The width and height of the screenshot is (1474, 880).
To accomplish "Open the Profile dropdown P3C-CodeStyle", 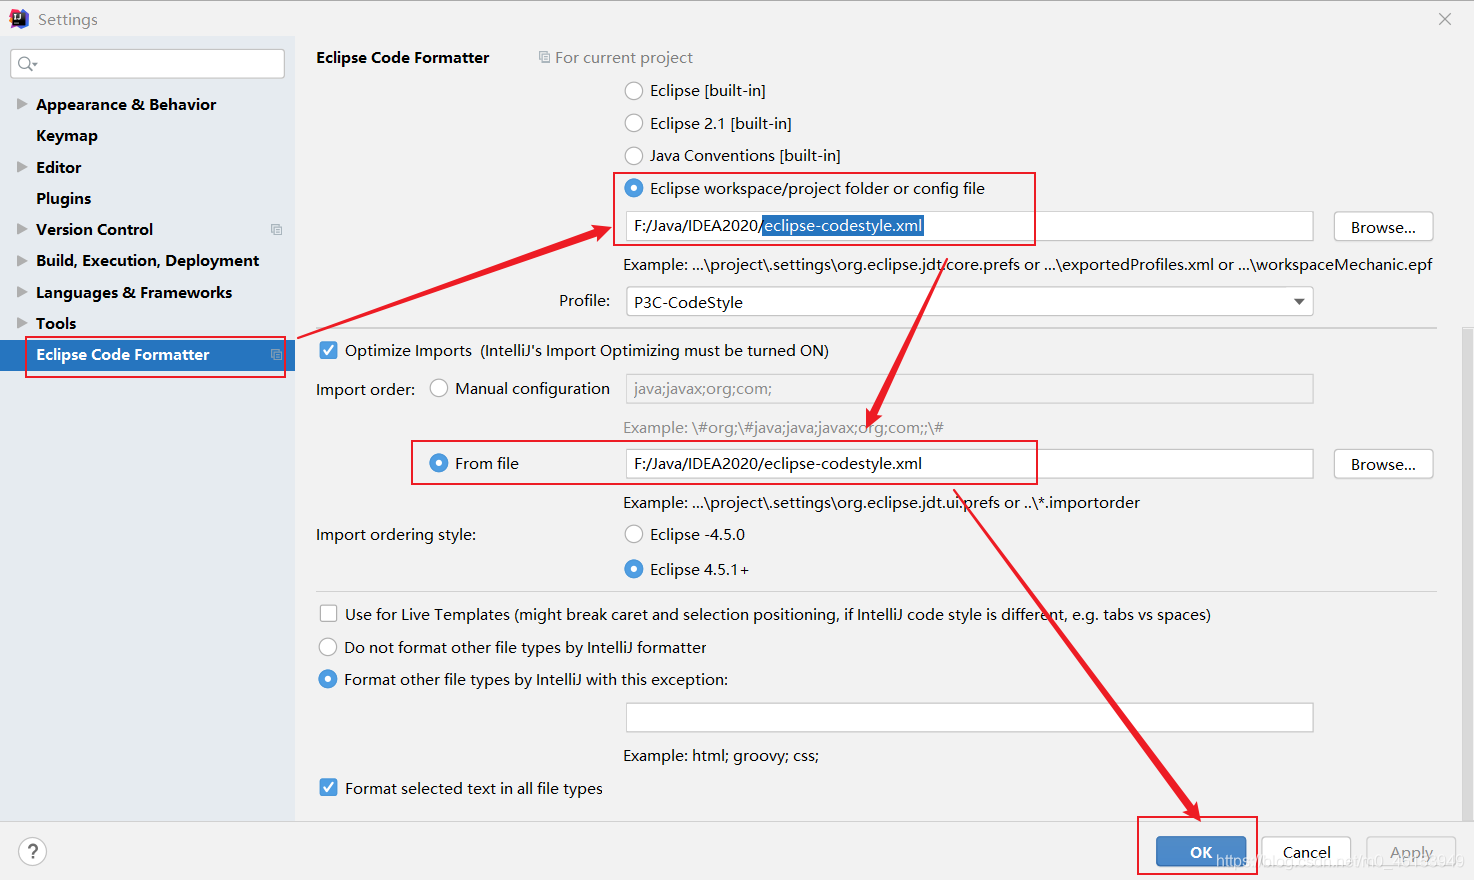I will click(x=969, y=302).
